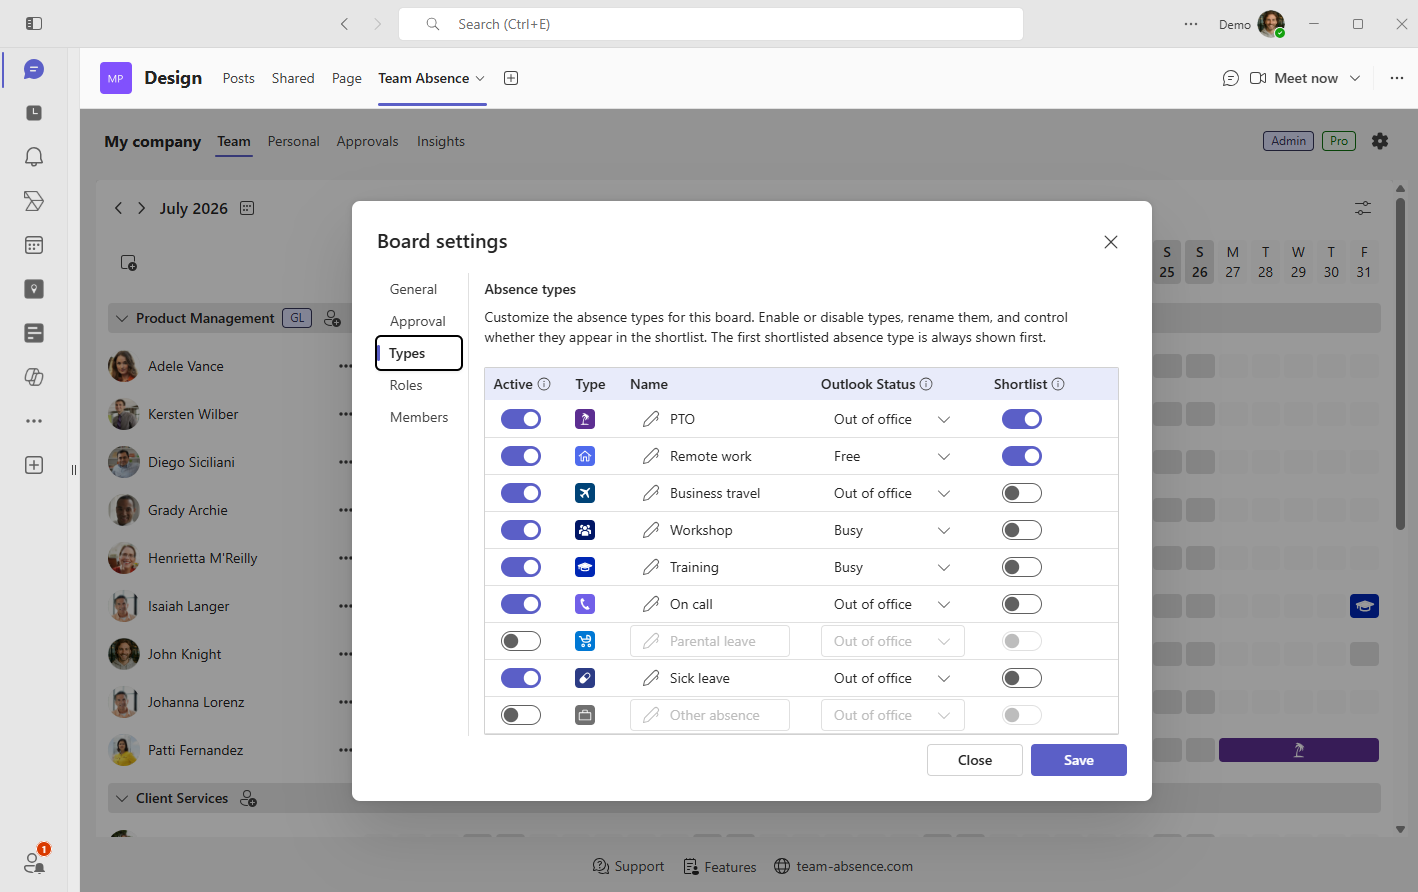Switch to the Posts channel tab
Image resolution: width=1418 pixels, height=892 pixels.
click(238, 78)
